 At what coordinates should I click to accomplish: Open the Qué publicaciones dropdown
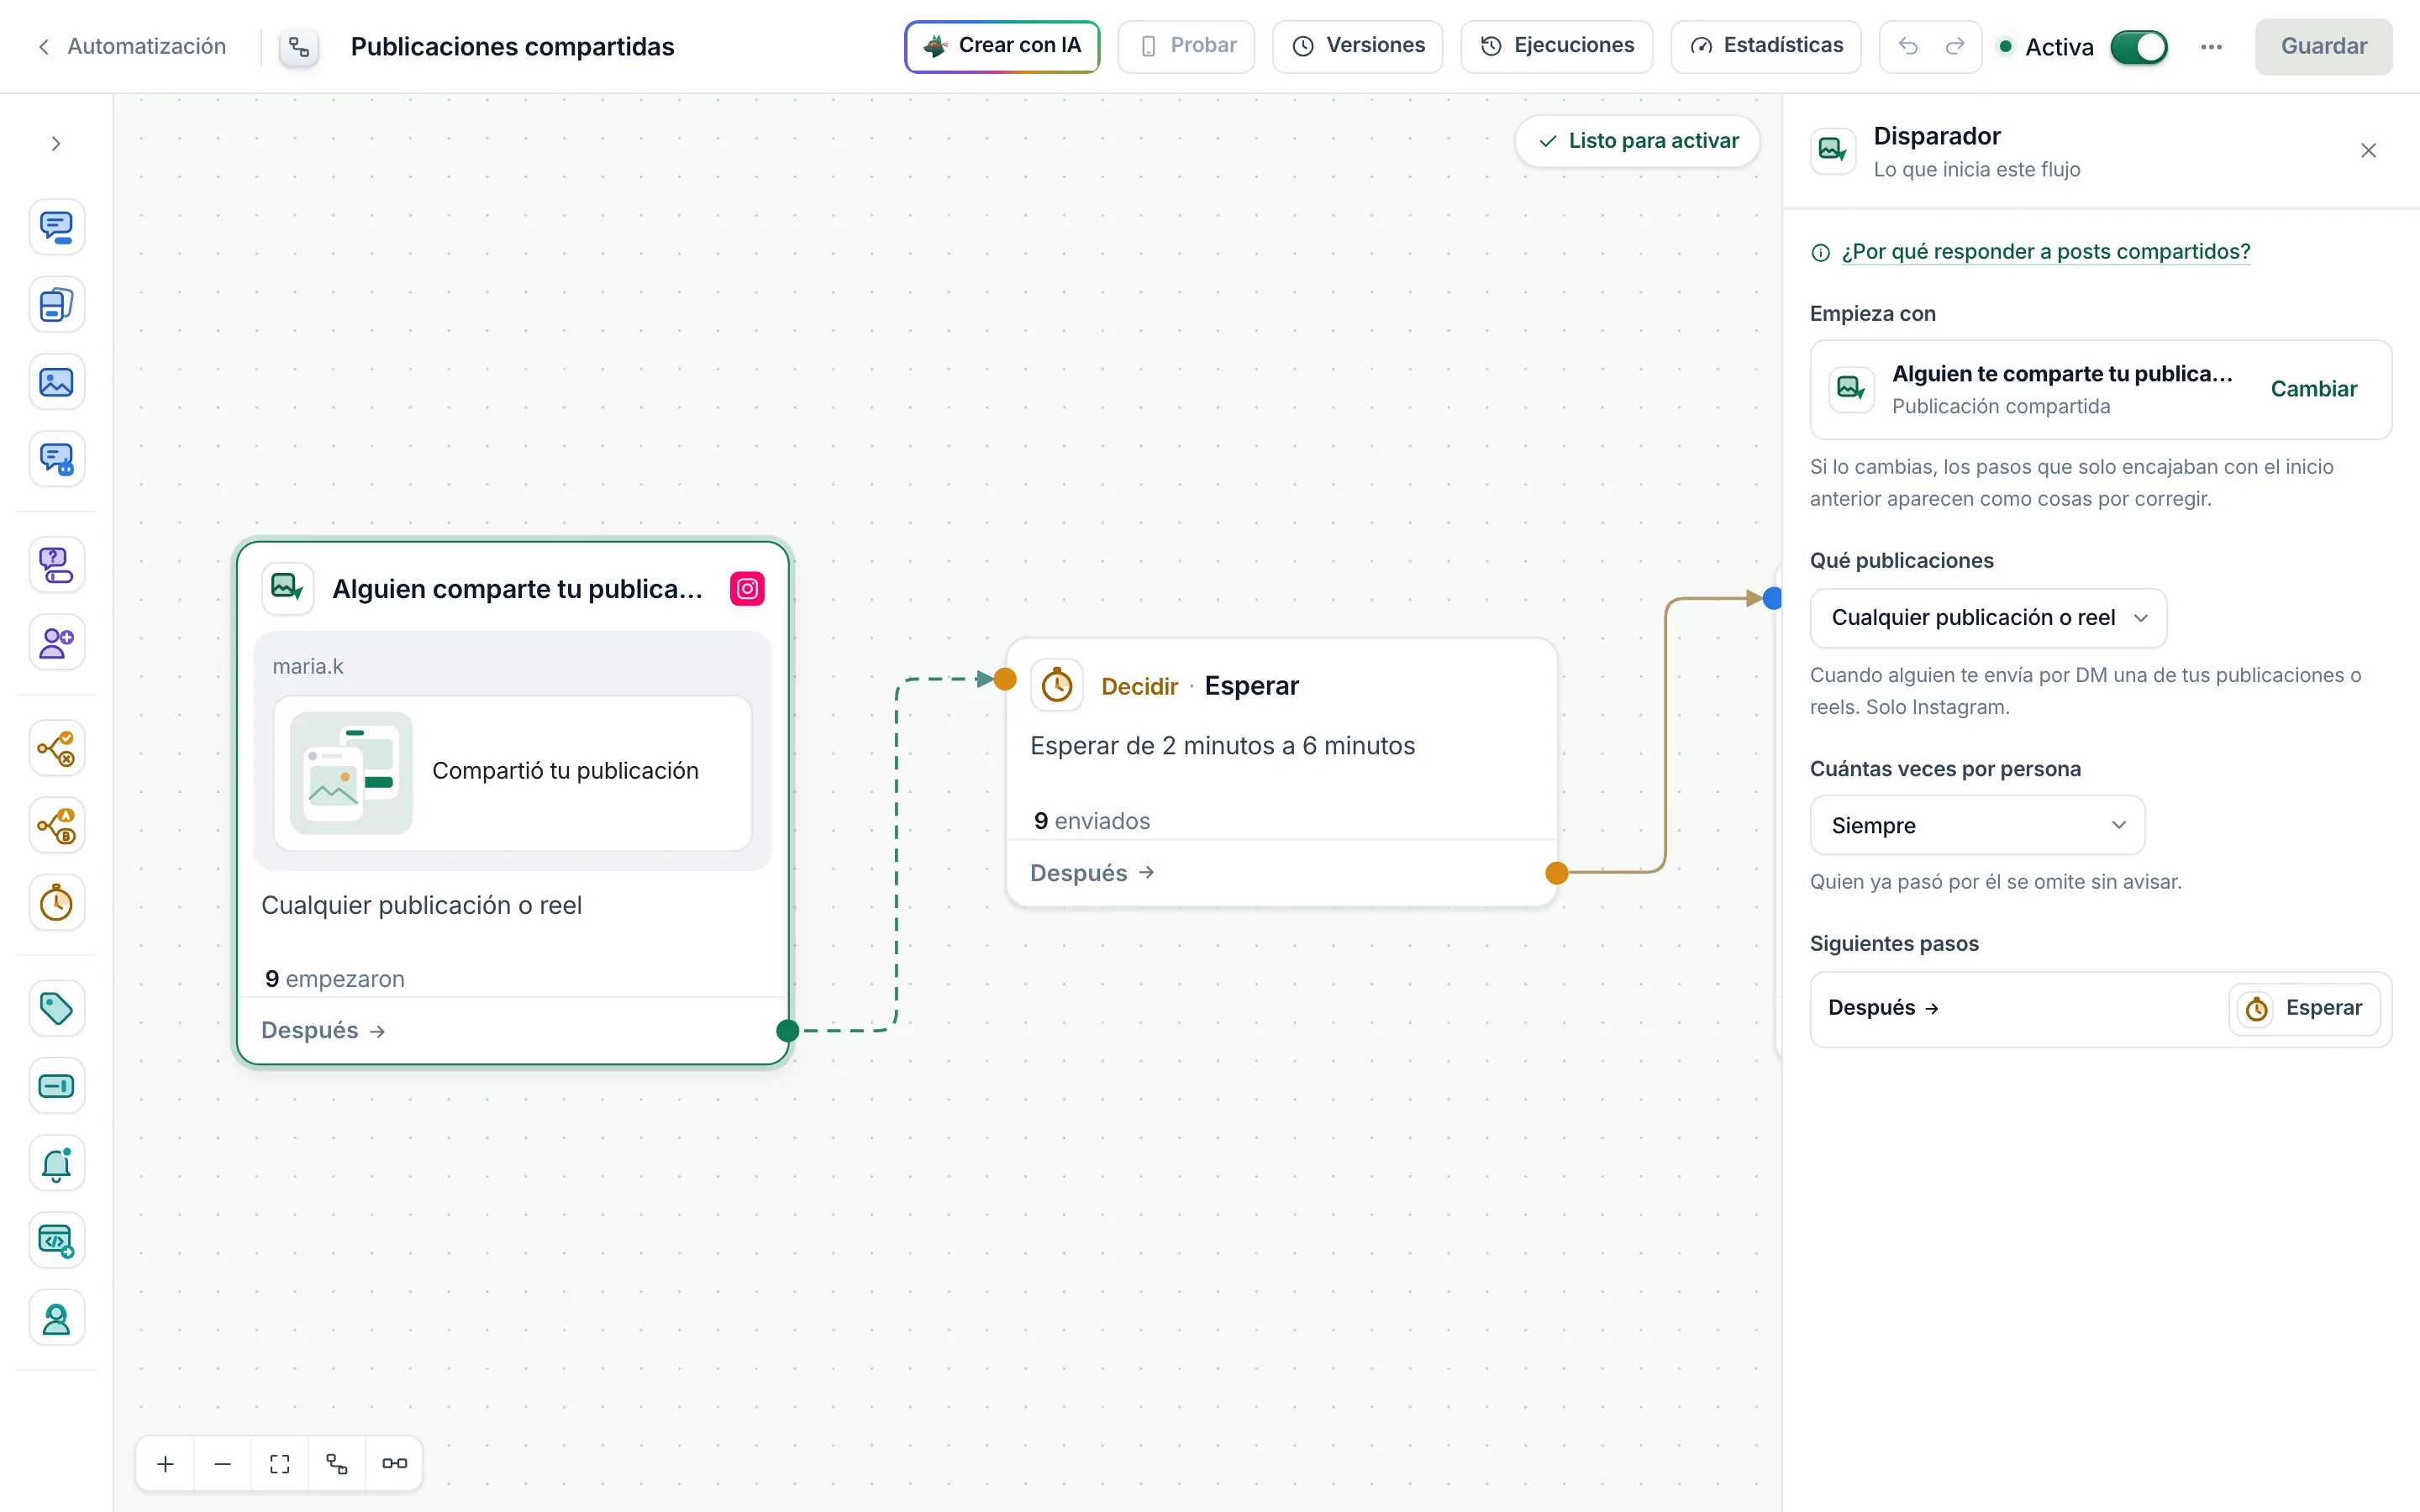pyautogui.click(x=1988, y=618)
